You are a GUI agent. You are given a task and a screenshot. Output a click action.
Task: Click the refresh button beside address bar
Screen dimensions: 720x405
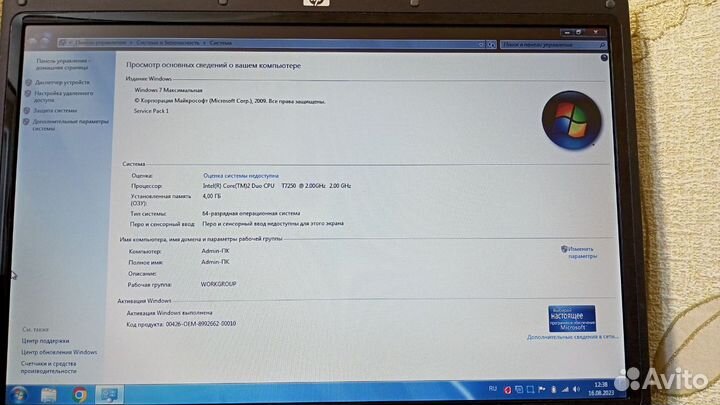click(491, 45)
